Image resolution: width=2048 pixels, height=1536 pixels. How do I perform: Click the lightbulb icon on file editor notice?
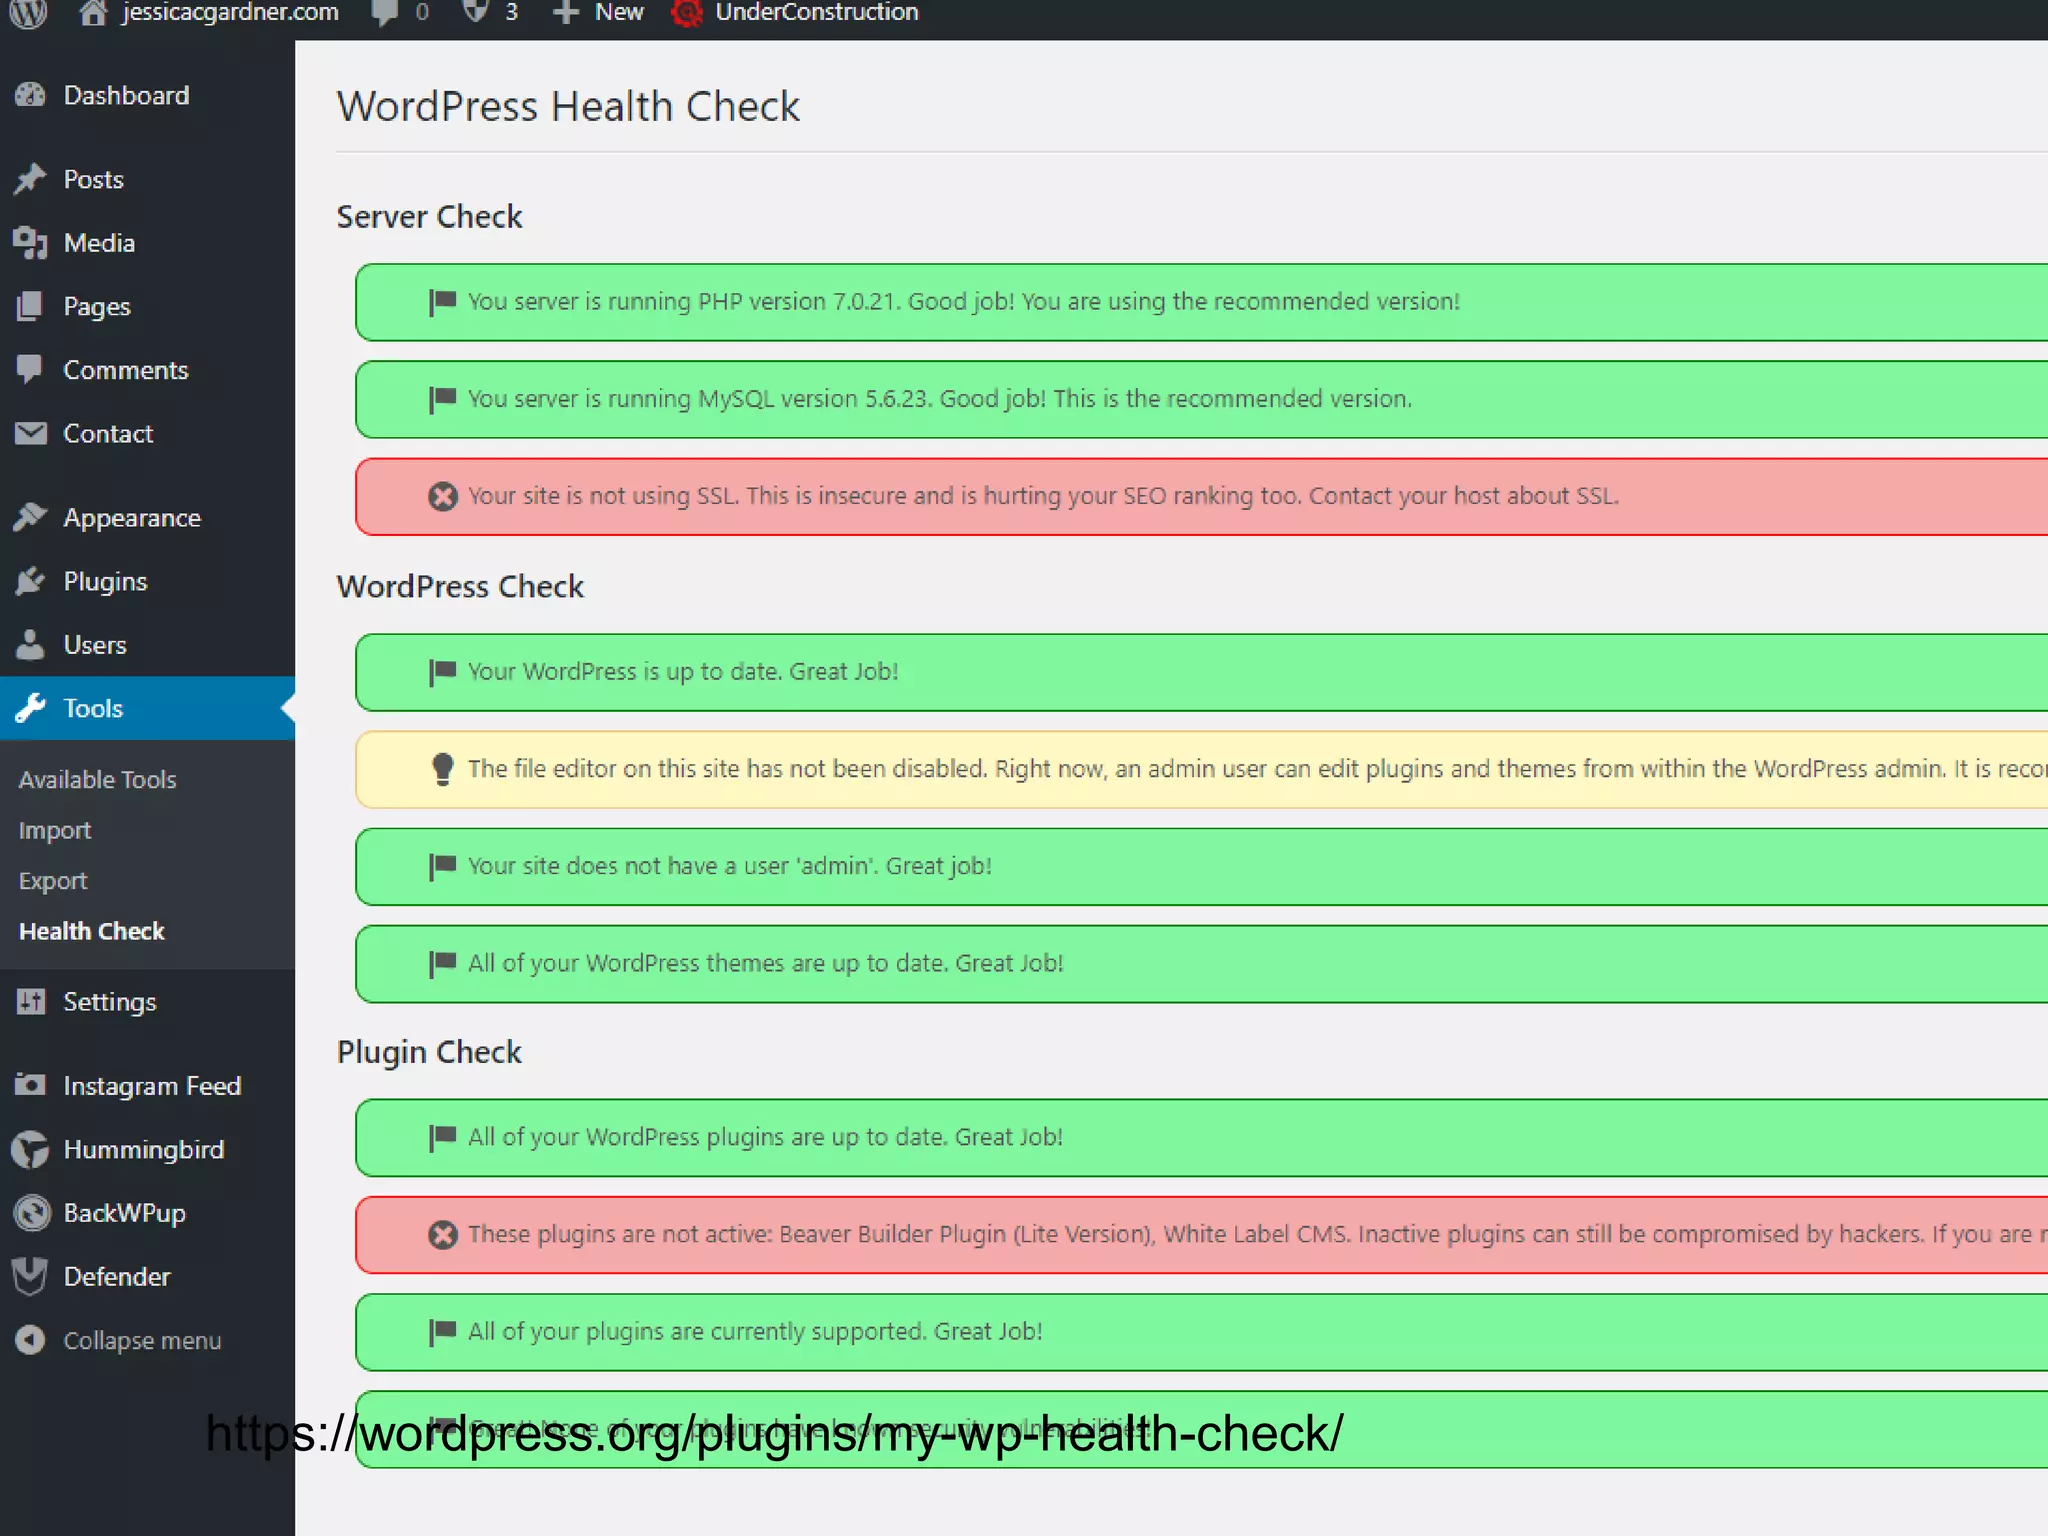[x=442, y=768]
